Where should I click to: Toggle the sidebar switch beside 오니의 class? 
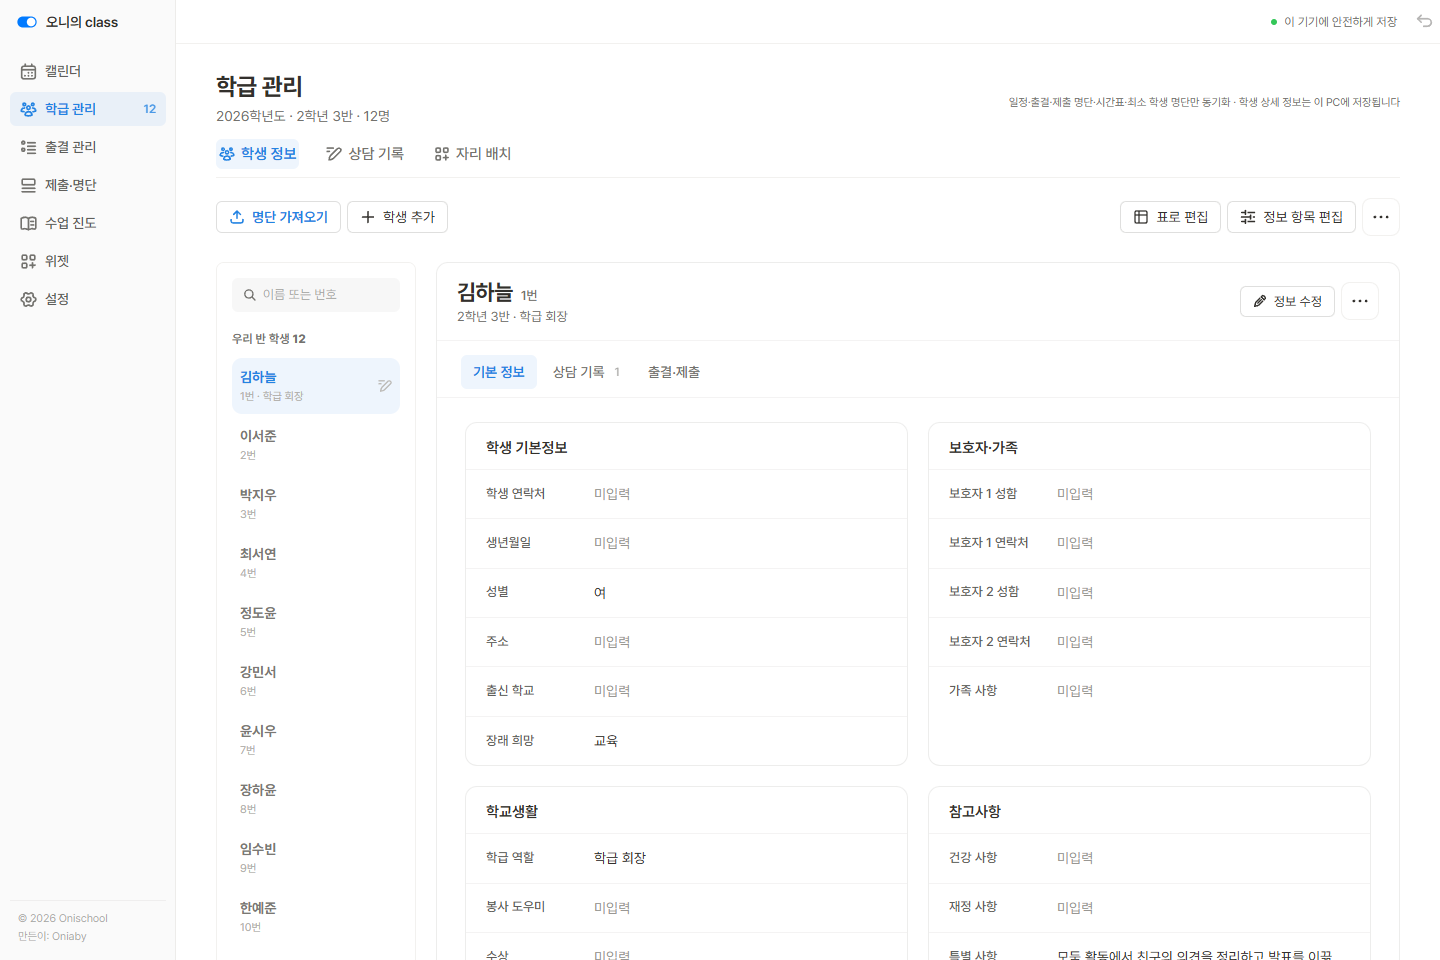point(27,22)
